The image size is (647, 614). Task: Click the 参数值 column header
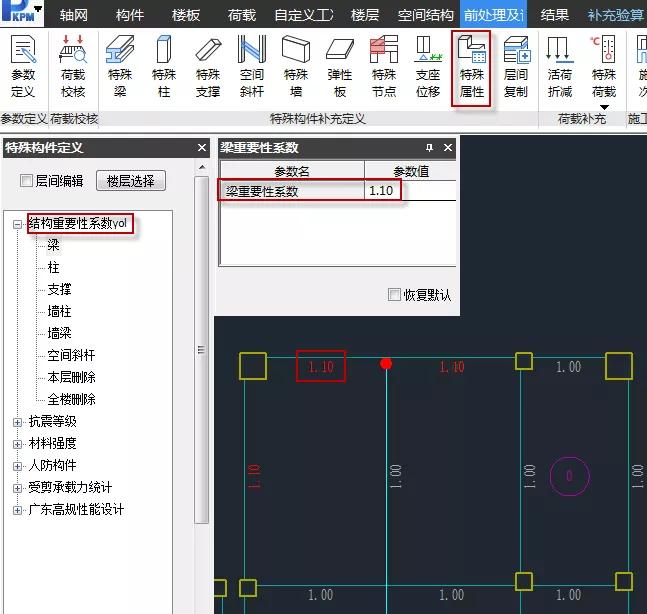click(411, 171)
